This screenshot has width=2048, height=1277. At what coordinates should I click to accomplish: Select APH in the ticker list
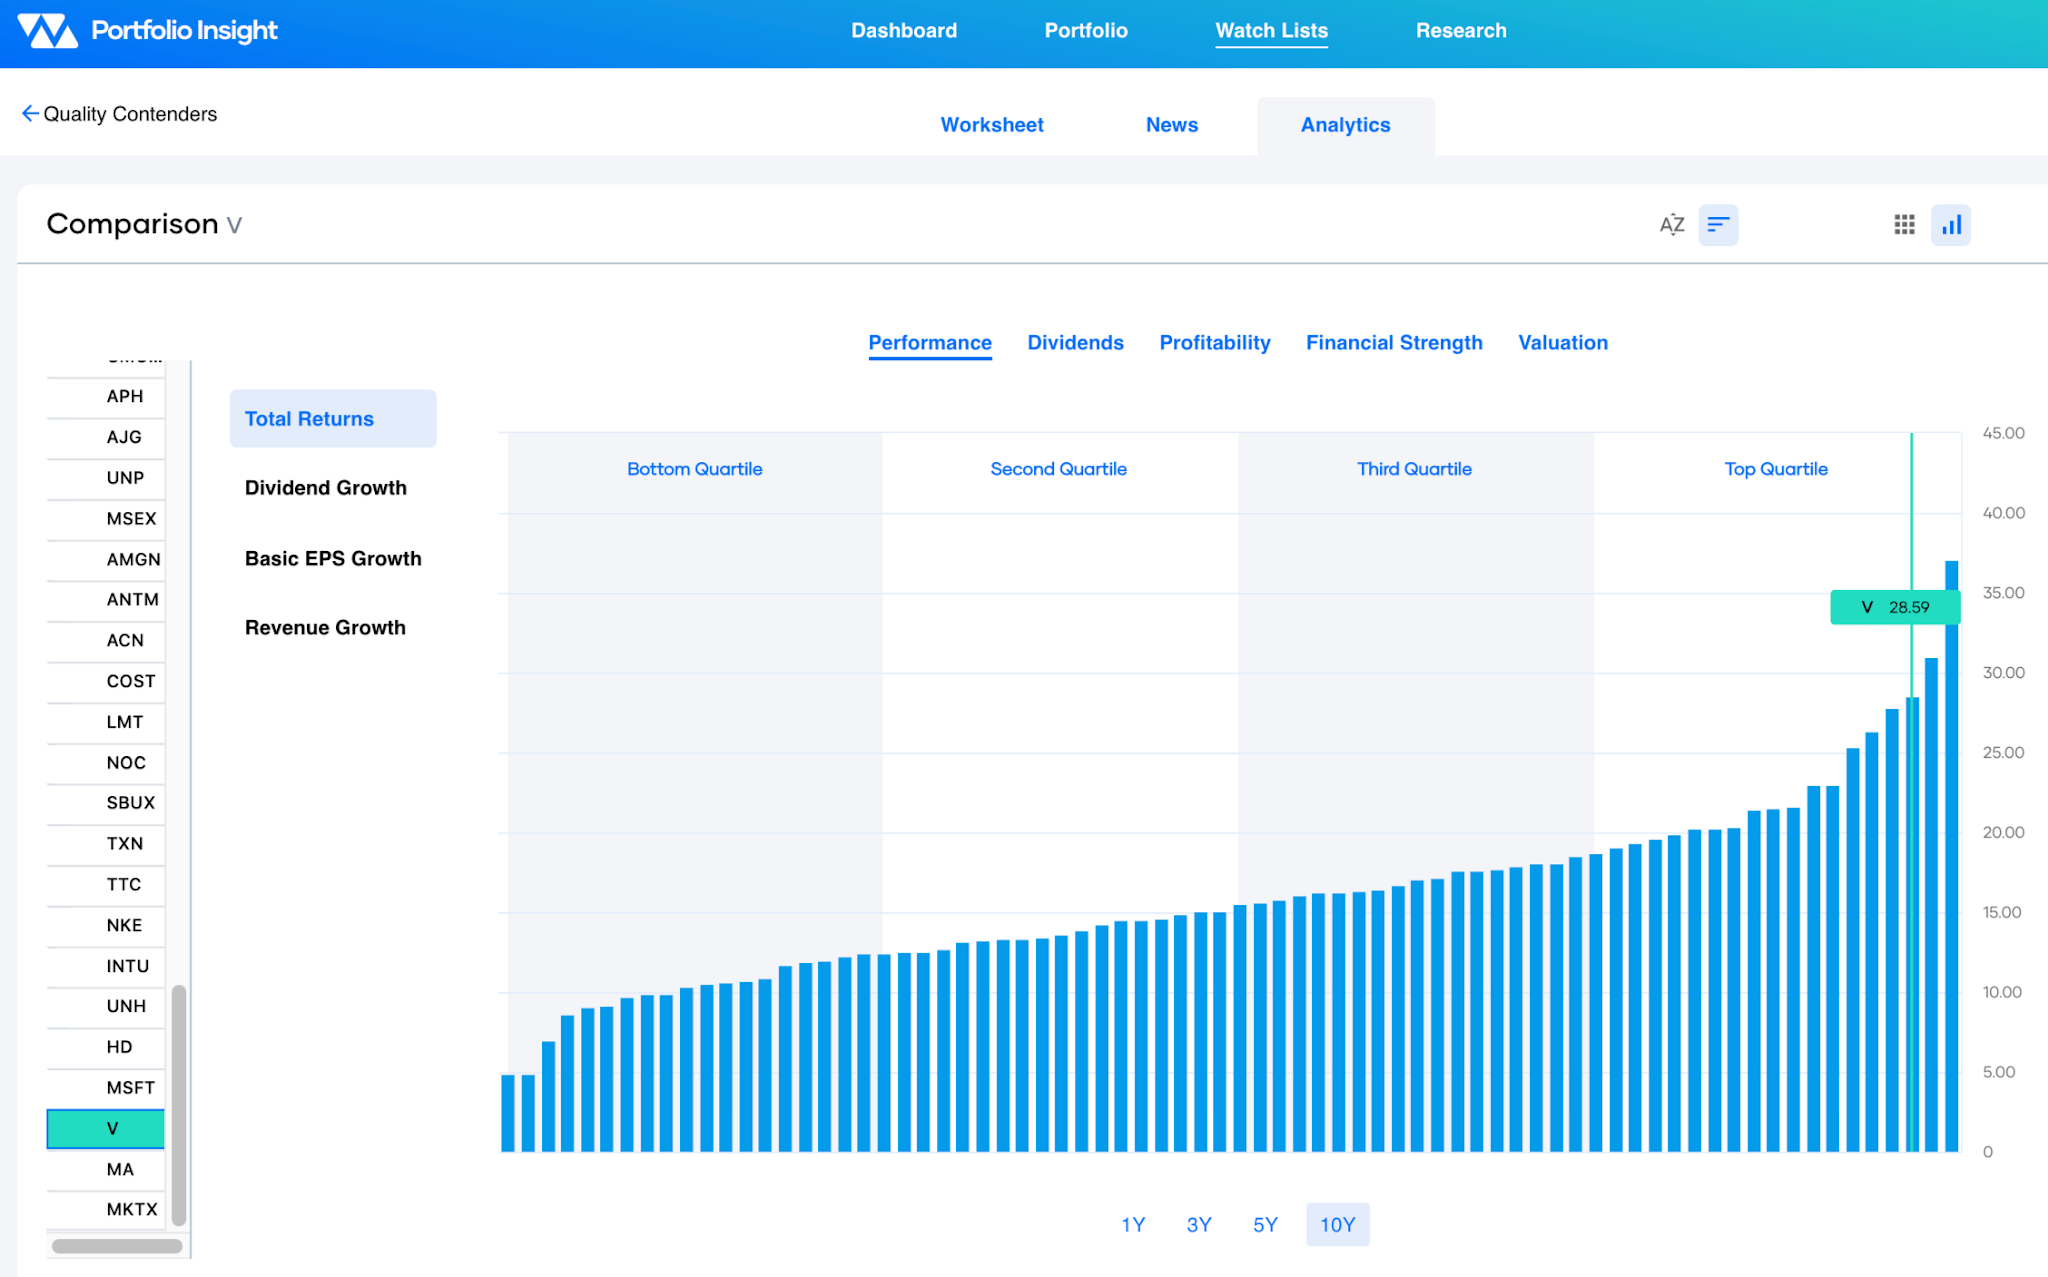[106, 397]
